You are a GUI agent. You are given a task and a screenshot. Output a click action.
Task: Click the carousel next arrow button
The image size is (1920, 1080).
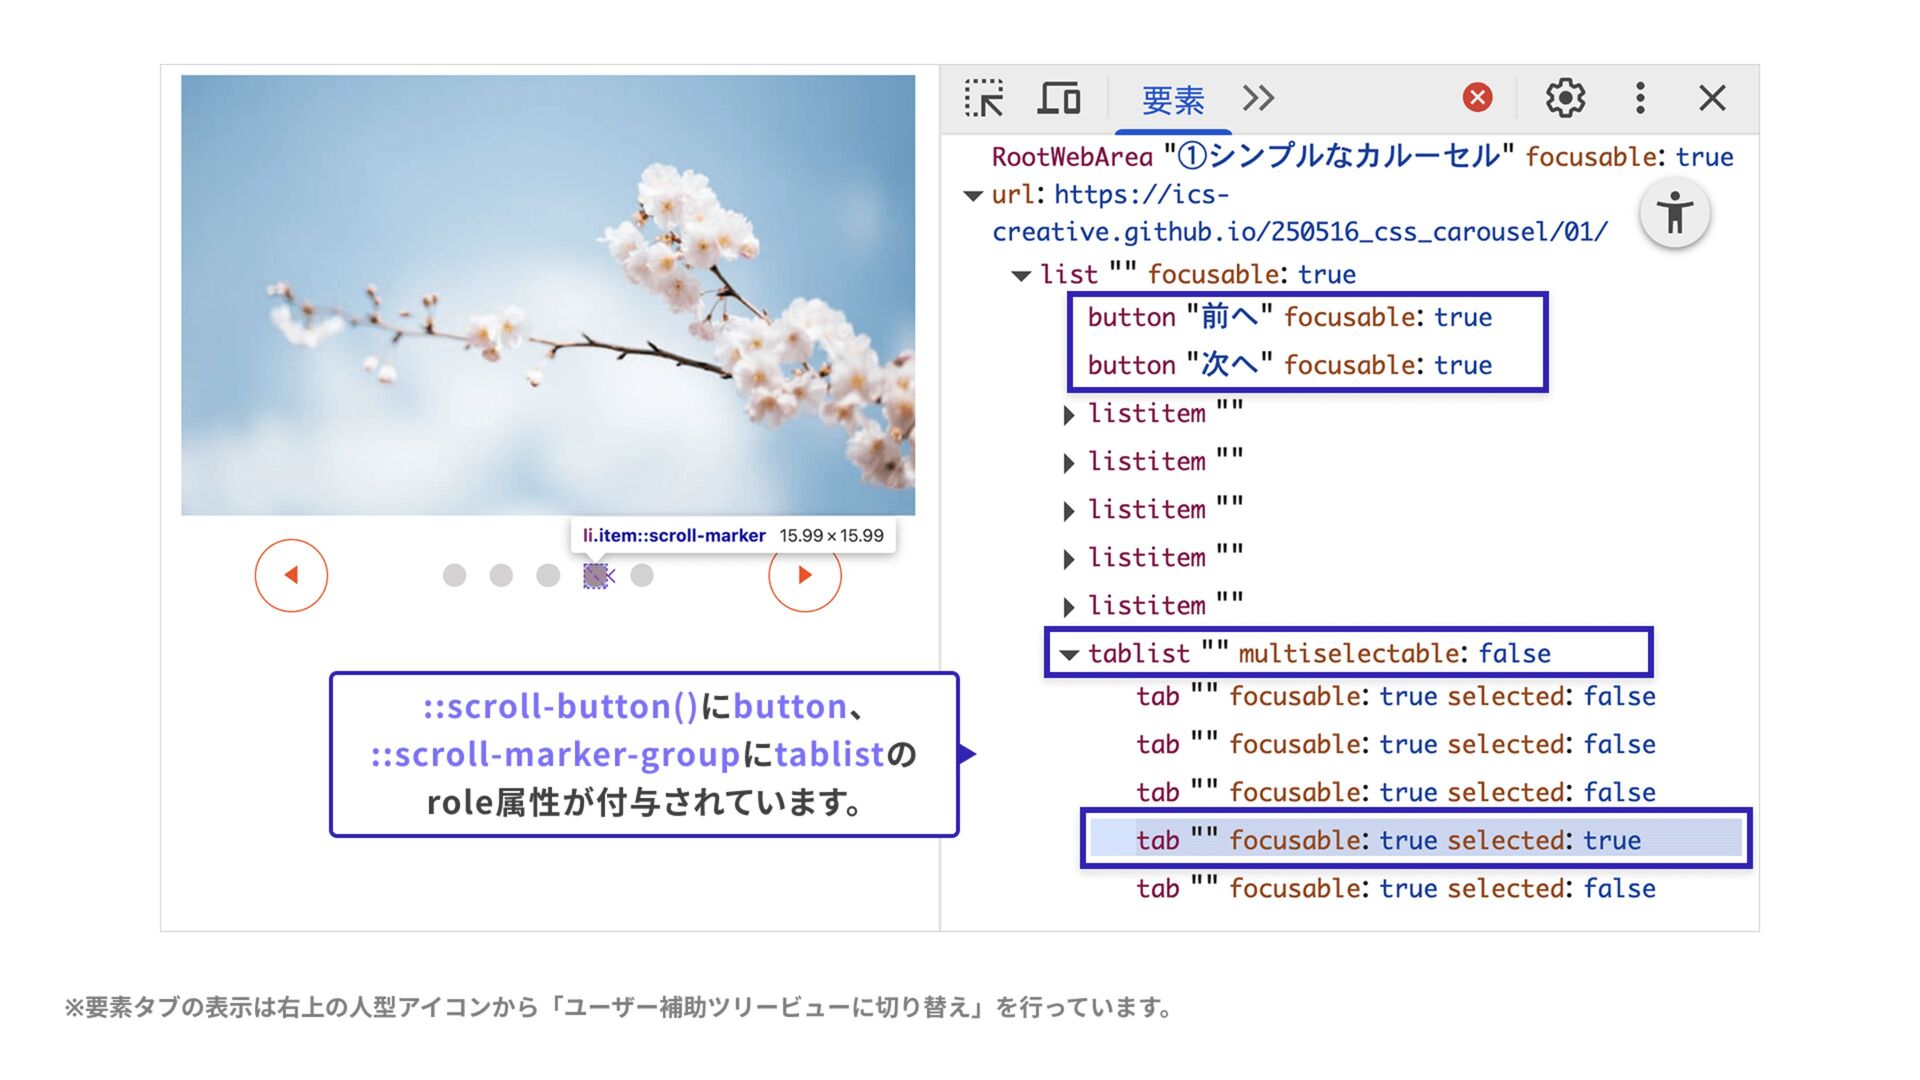pos(804,575)
